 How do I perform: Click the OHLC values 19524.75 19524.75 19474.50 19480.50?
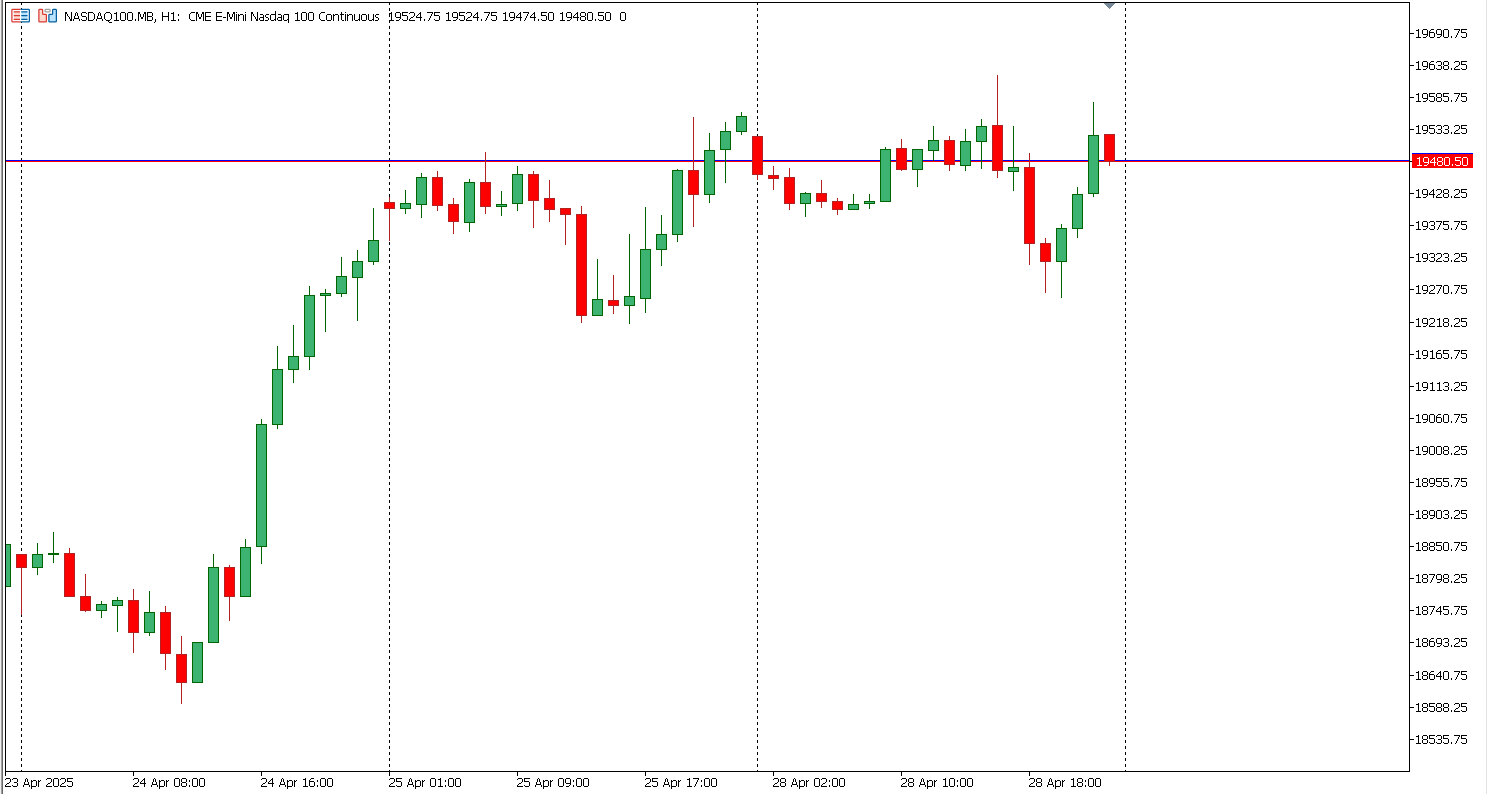500,16
